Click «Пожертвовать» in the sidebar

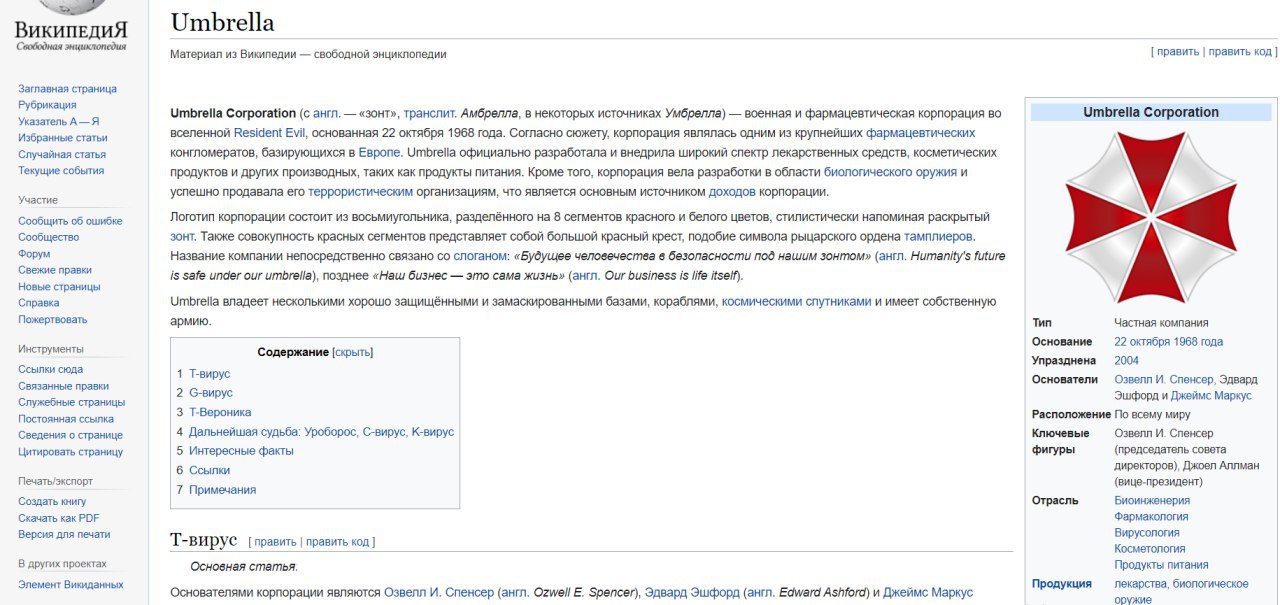(x=52, y=319)
